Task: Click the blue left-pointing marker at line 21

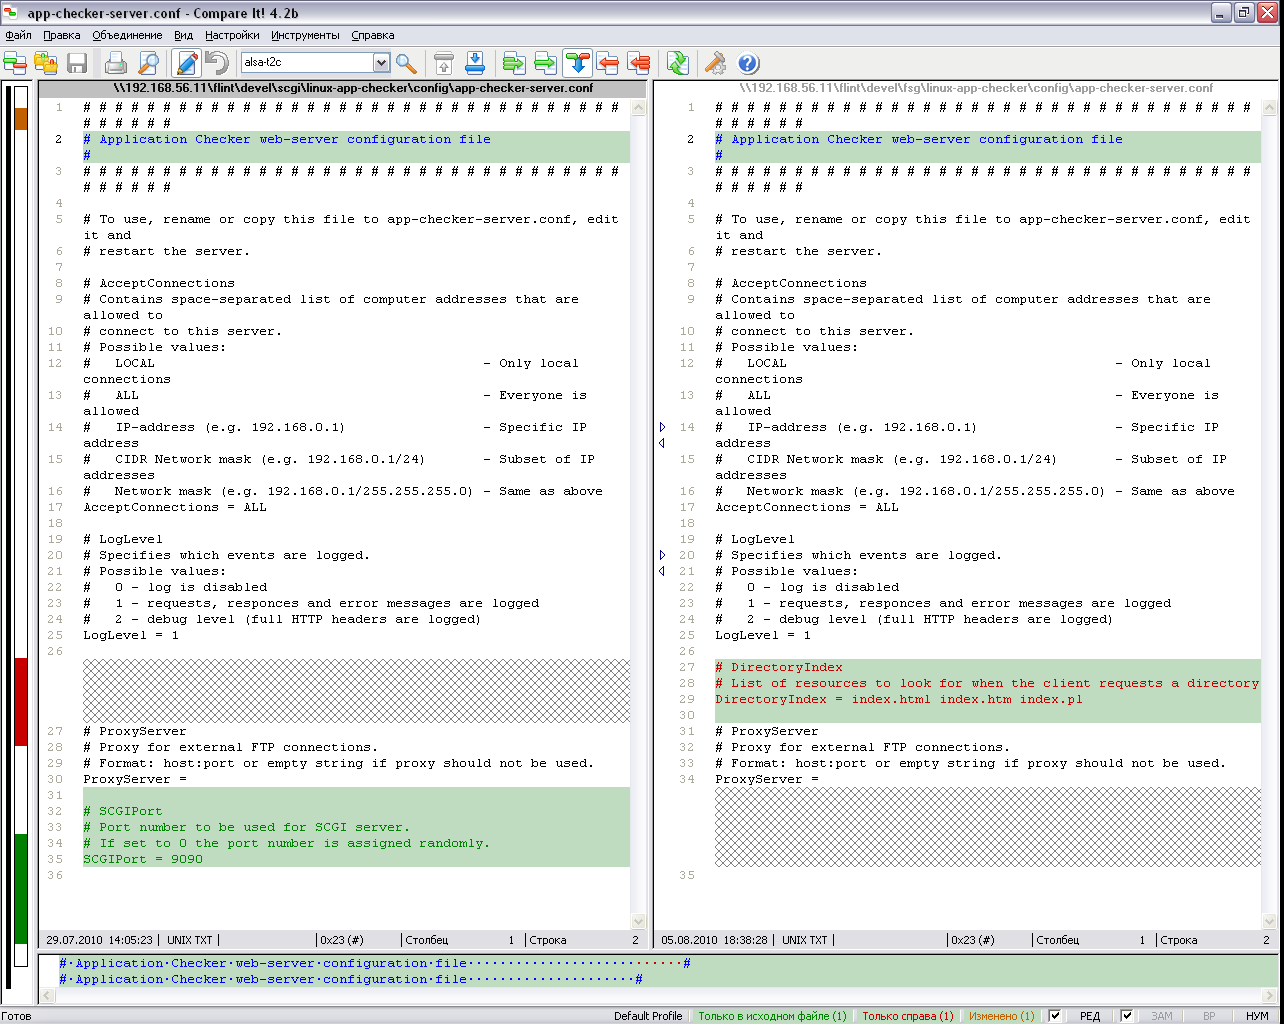Action: coord(662,571)
